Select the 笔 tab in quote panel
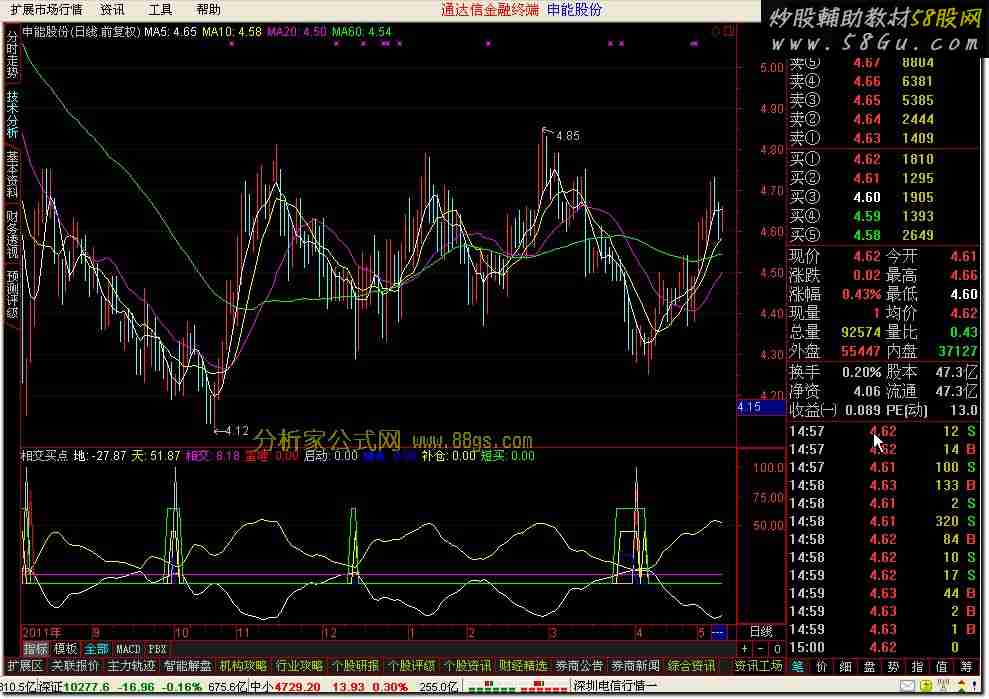989x699 pixels. tap(798, 666)
